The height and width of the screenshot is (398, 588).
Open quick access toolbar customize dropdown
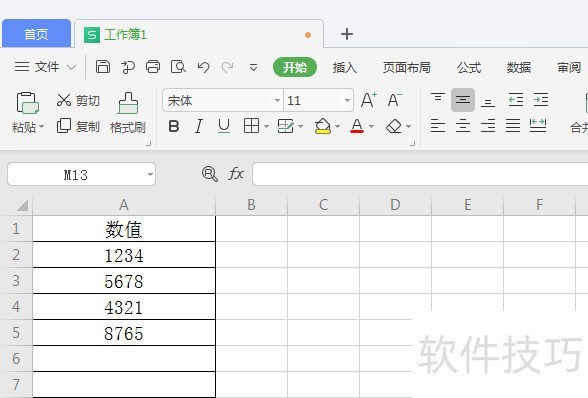coord(254,68)
